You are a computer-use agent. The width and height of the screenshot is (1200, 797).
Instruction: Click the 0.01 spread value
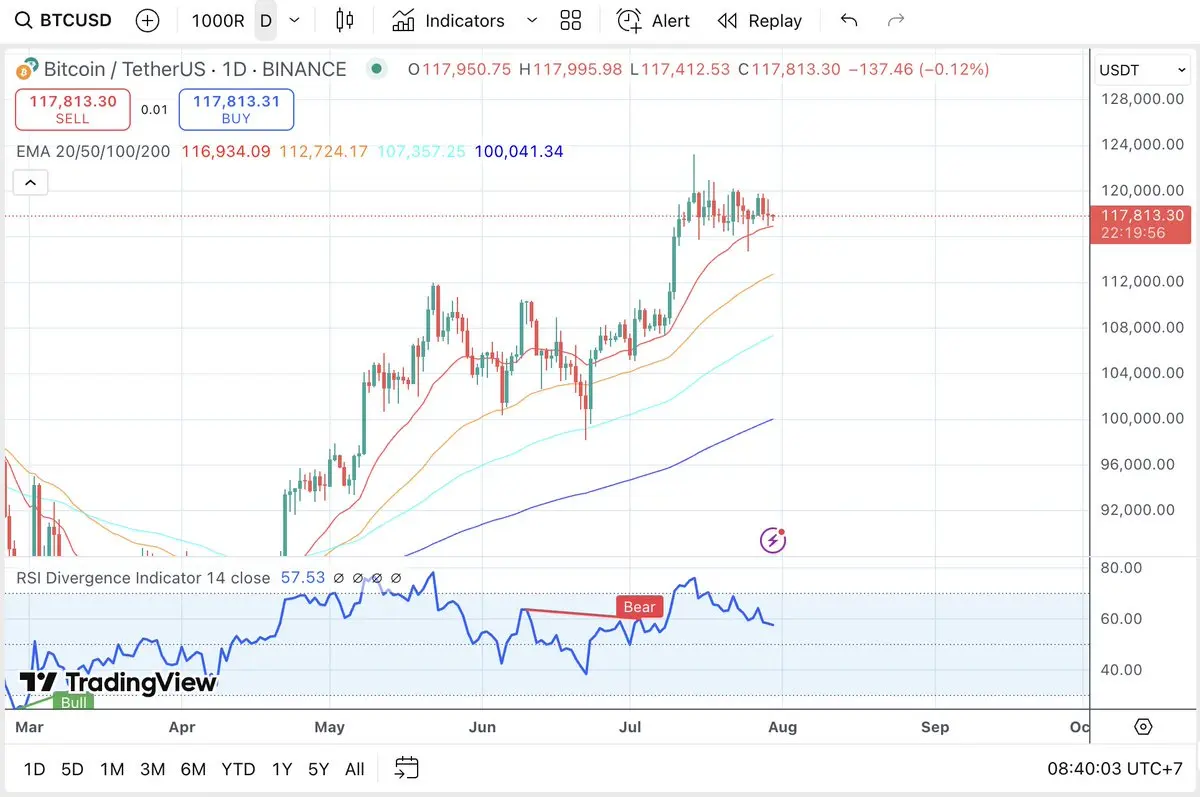pyautogui.click(x=154, y=110)
